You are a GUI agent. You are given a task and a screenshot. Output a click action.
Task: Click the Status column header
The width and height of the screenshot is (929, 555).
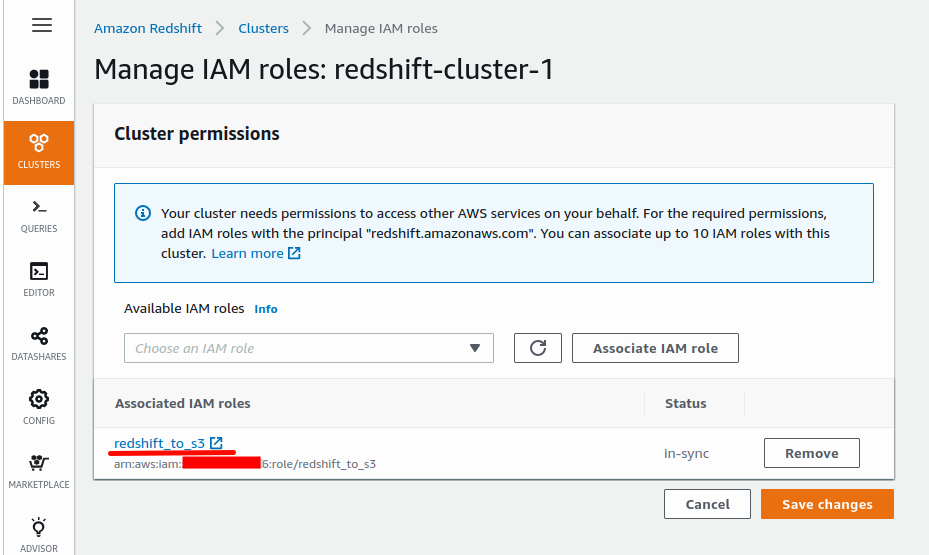tap(685, 403)
